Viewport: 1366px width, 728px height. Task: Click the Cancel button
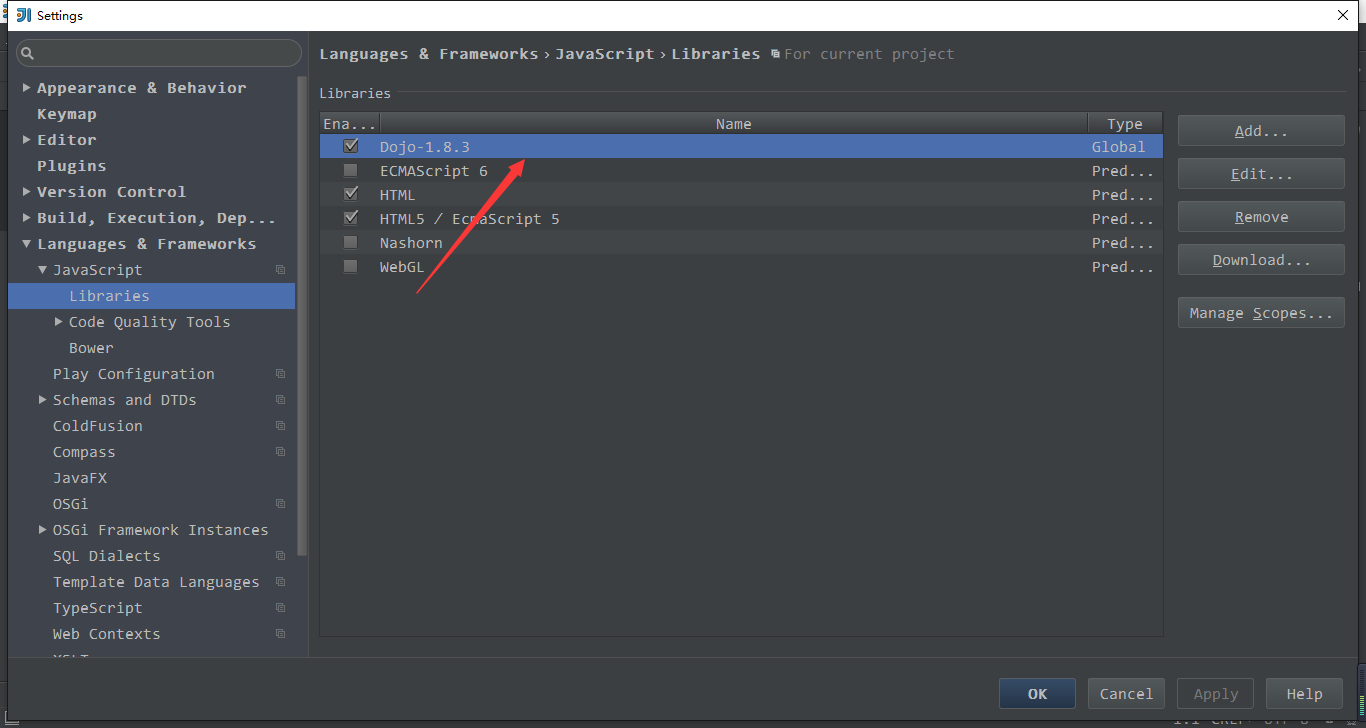[1126, 694]
